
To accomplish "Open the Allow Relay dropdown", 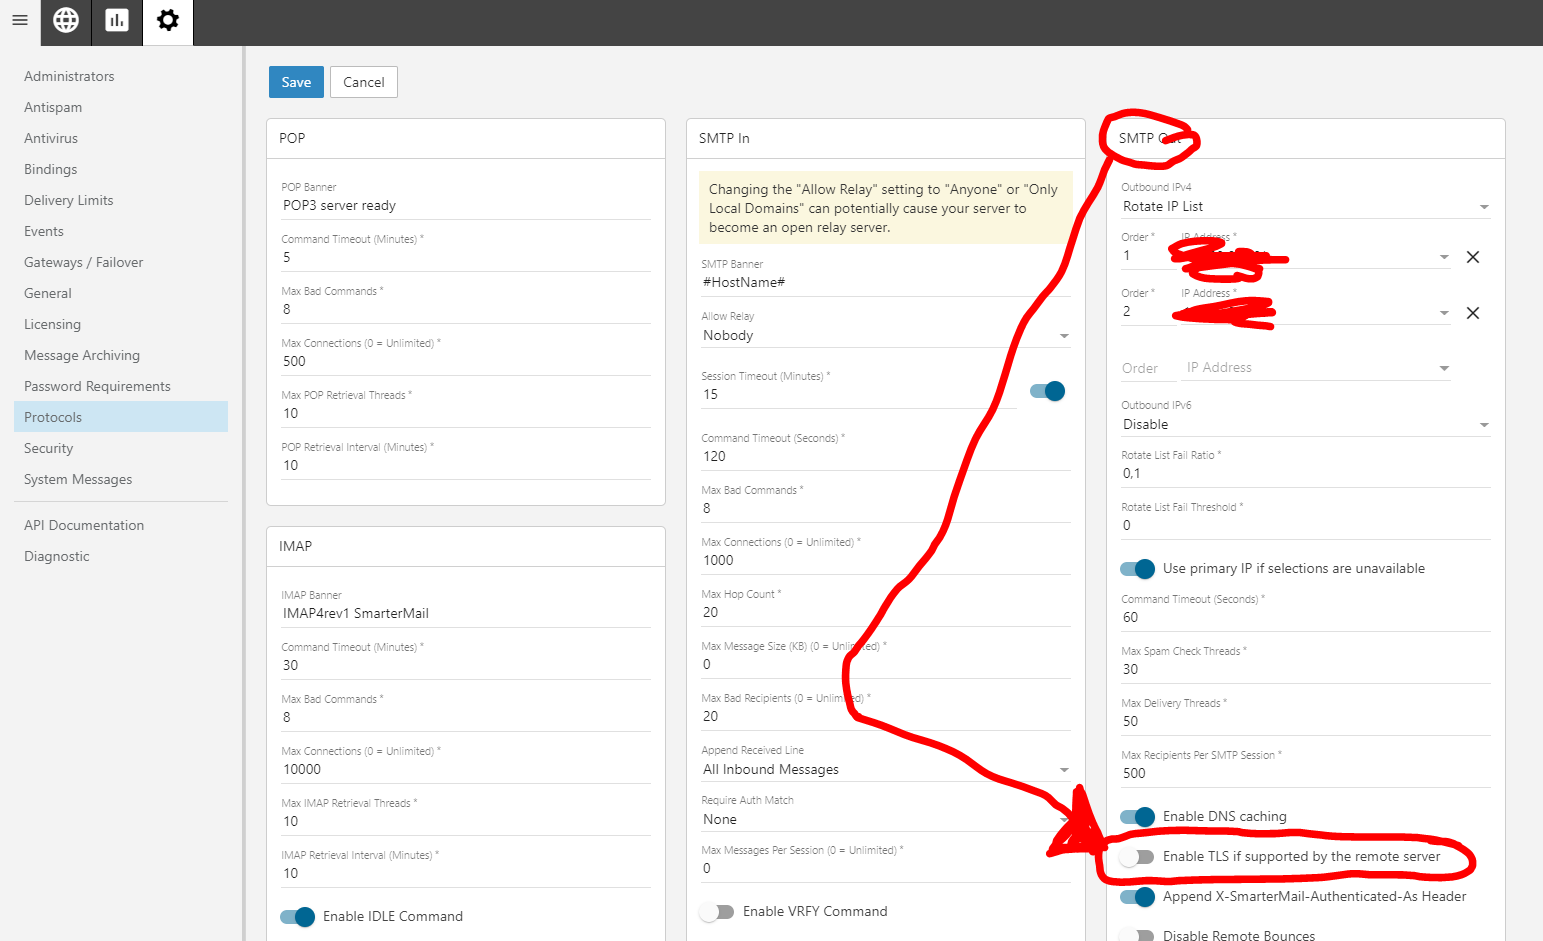I will [885, 336].
